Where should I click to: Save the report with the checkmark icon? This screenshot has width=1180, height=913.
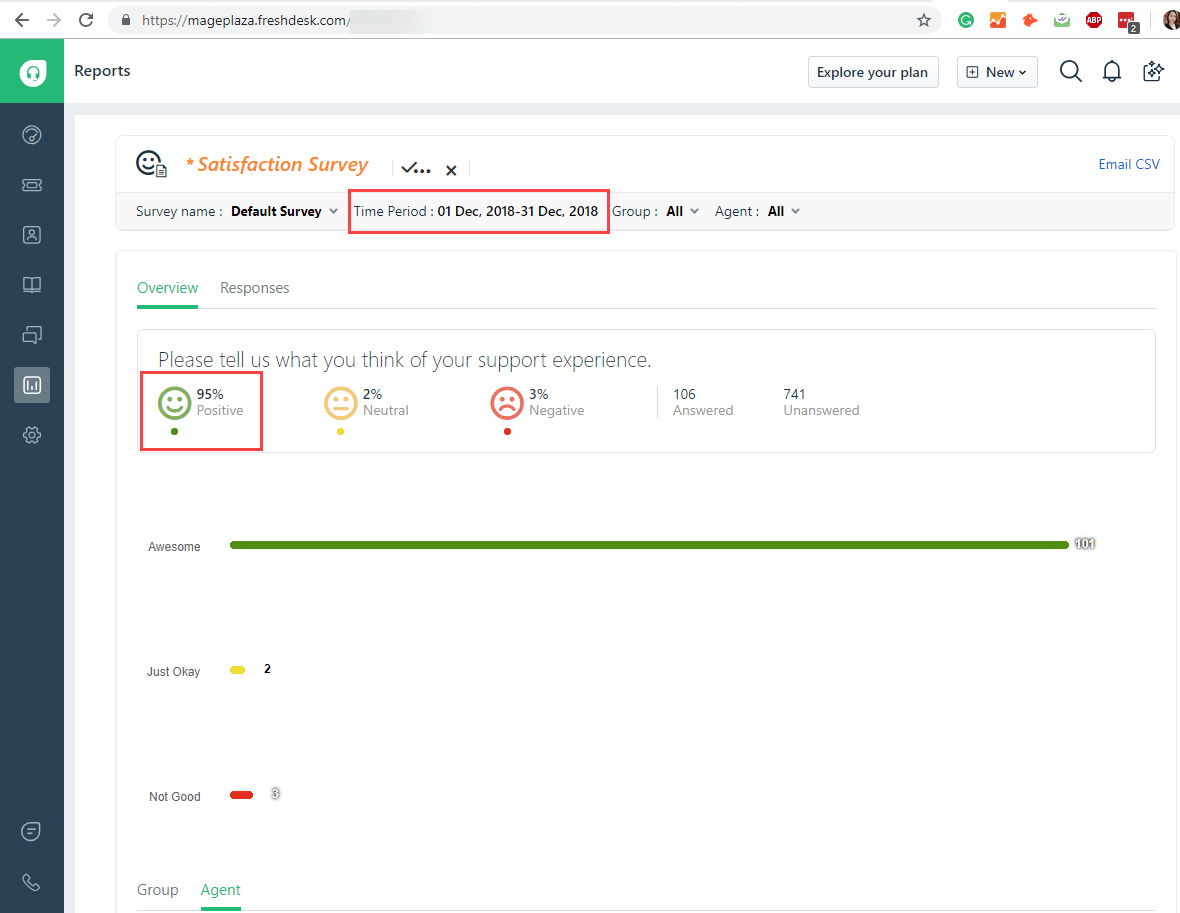click(415, 169)
